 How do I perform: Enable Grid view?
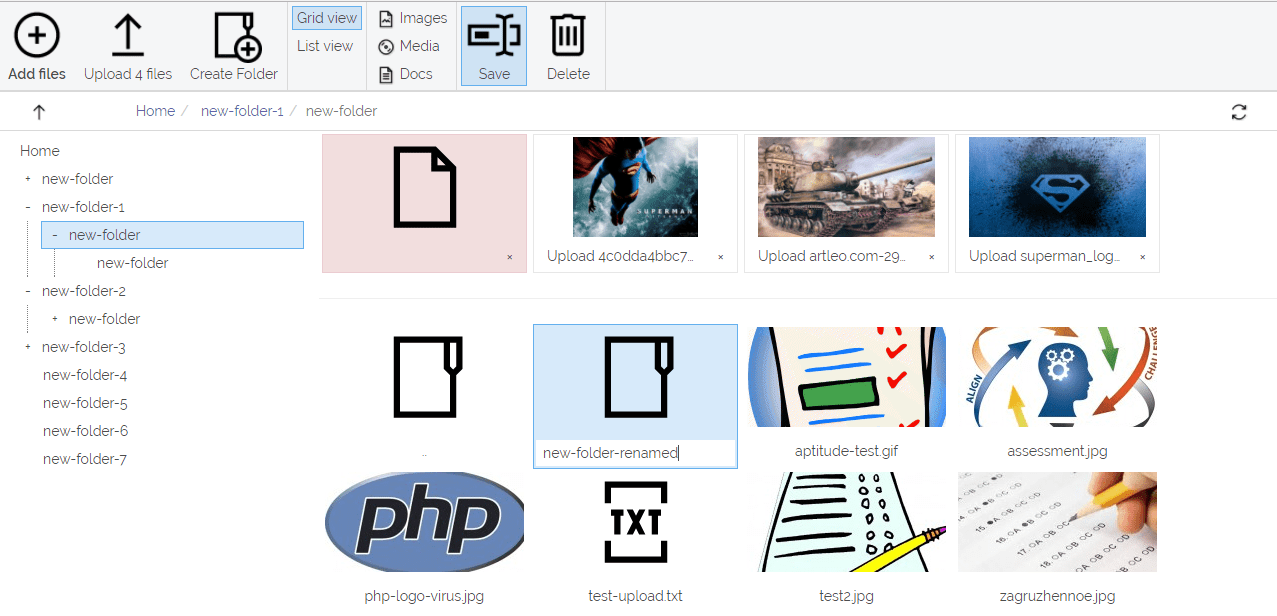click(x=326, y=17)
